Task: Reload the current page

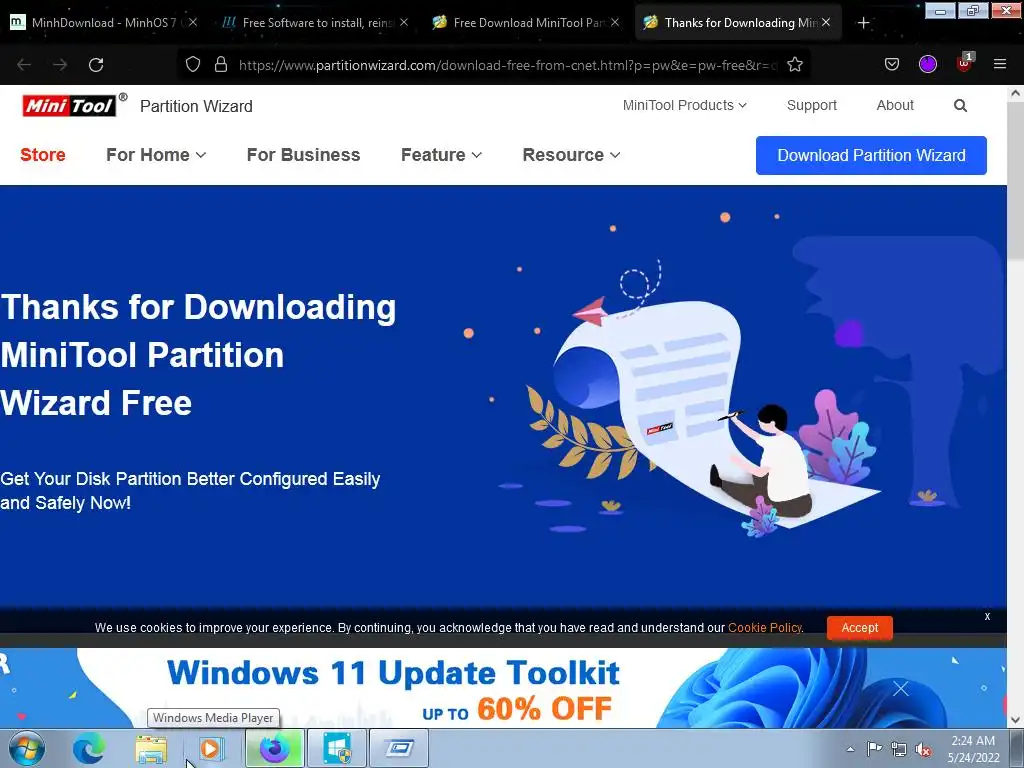Action: 96,65
